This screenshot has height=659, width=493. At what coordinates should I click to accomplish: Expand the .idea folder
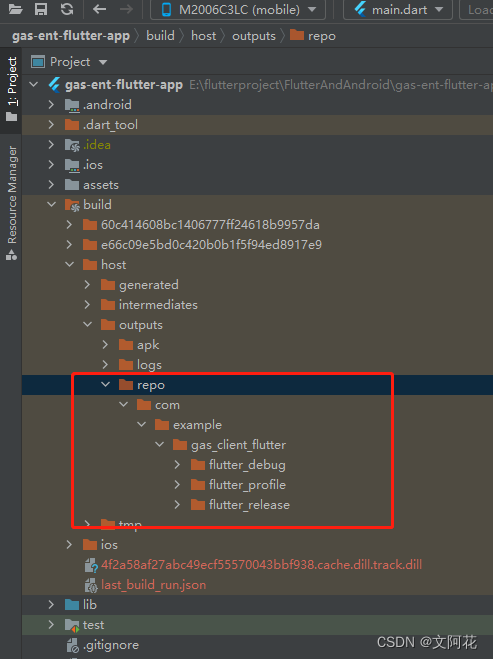51,145
